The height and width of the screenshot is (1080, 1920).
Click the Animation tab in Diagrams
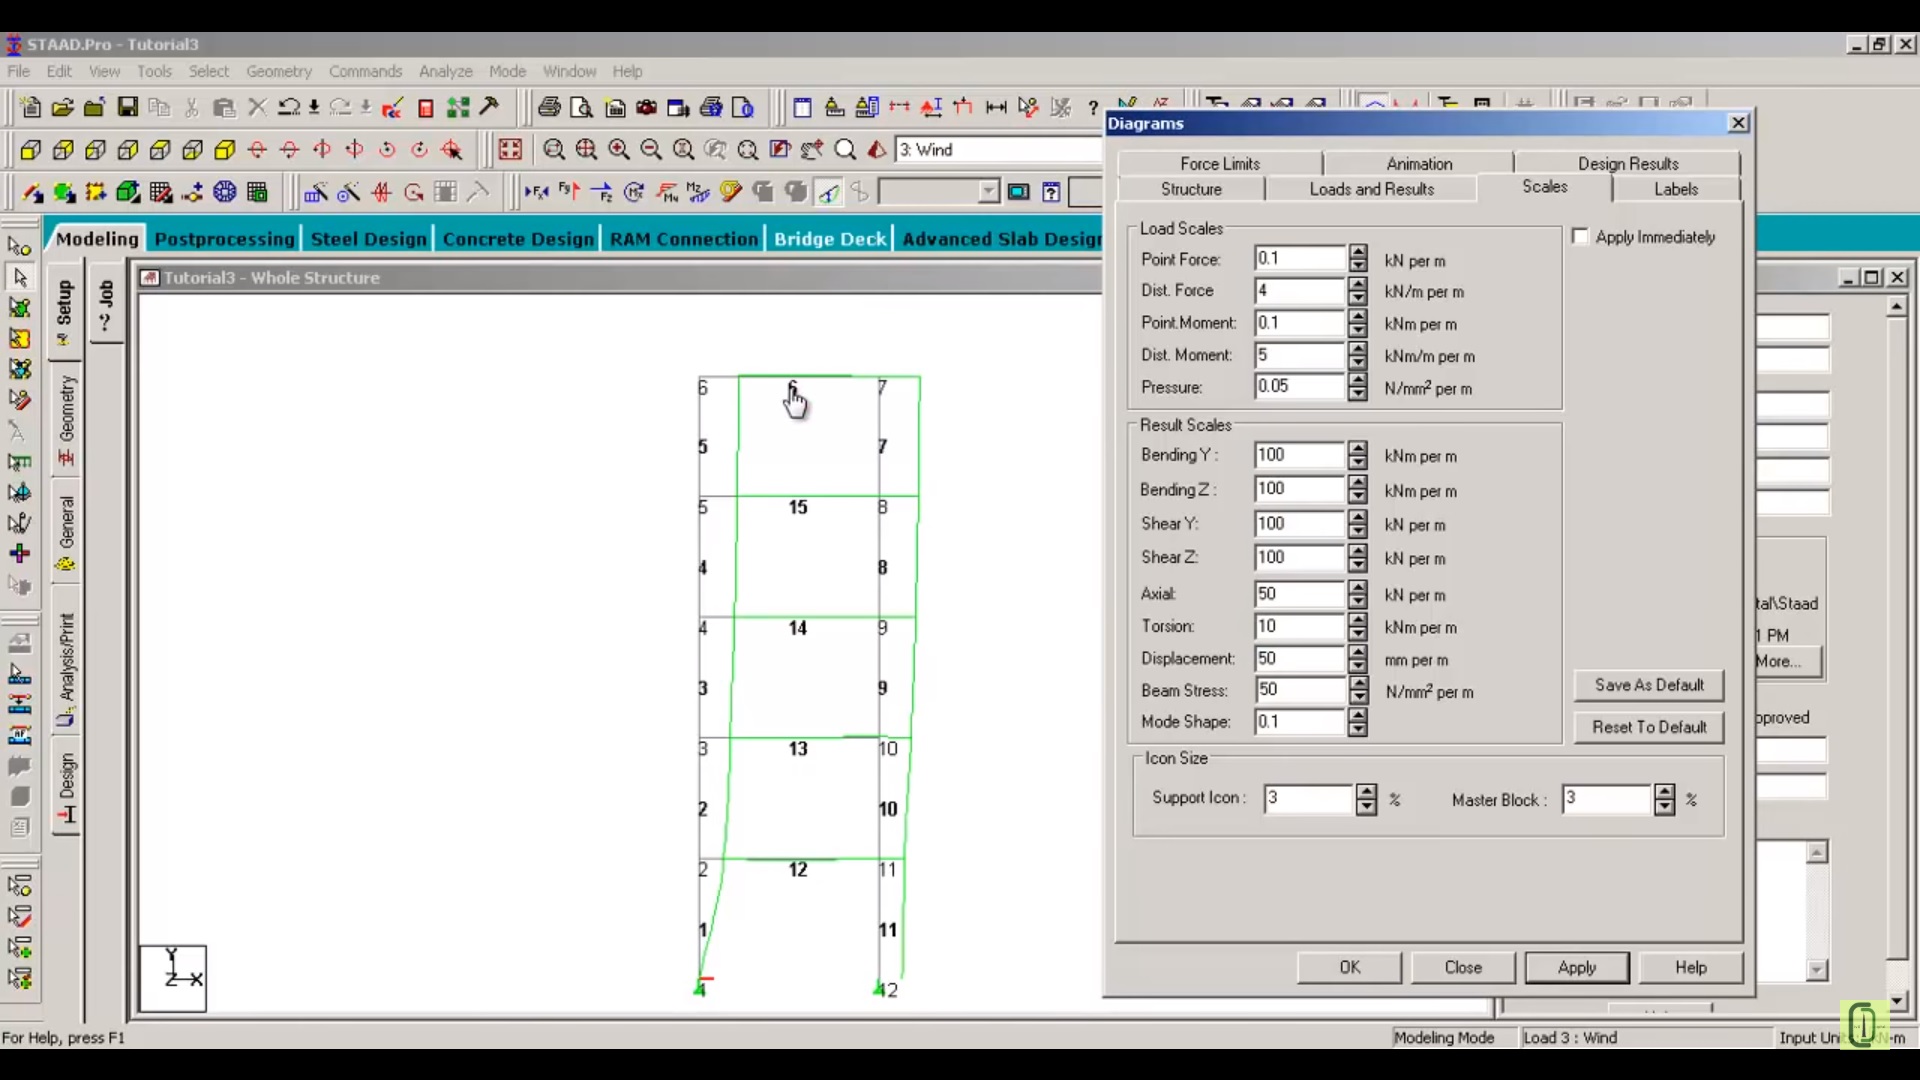click(x=1419, y=162)
